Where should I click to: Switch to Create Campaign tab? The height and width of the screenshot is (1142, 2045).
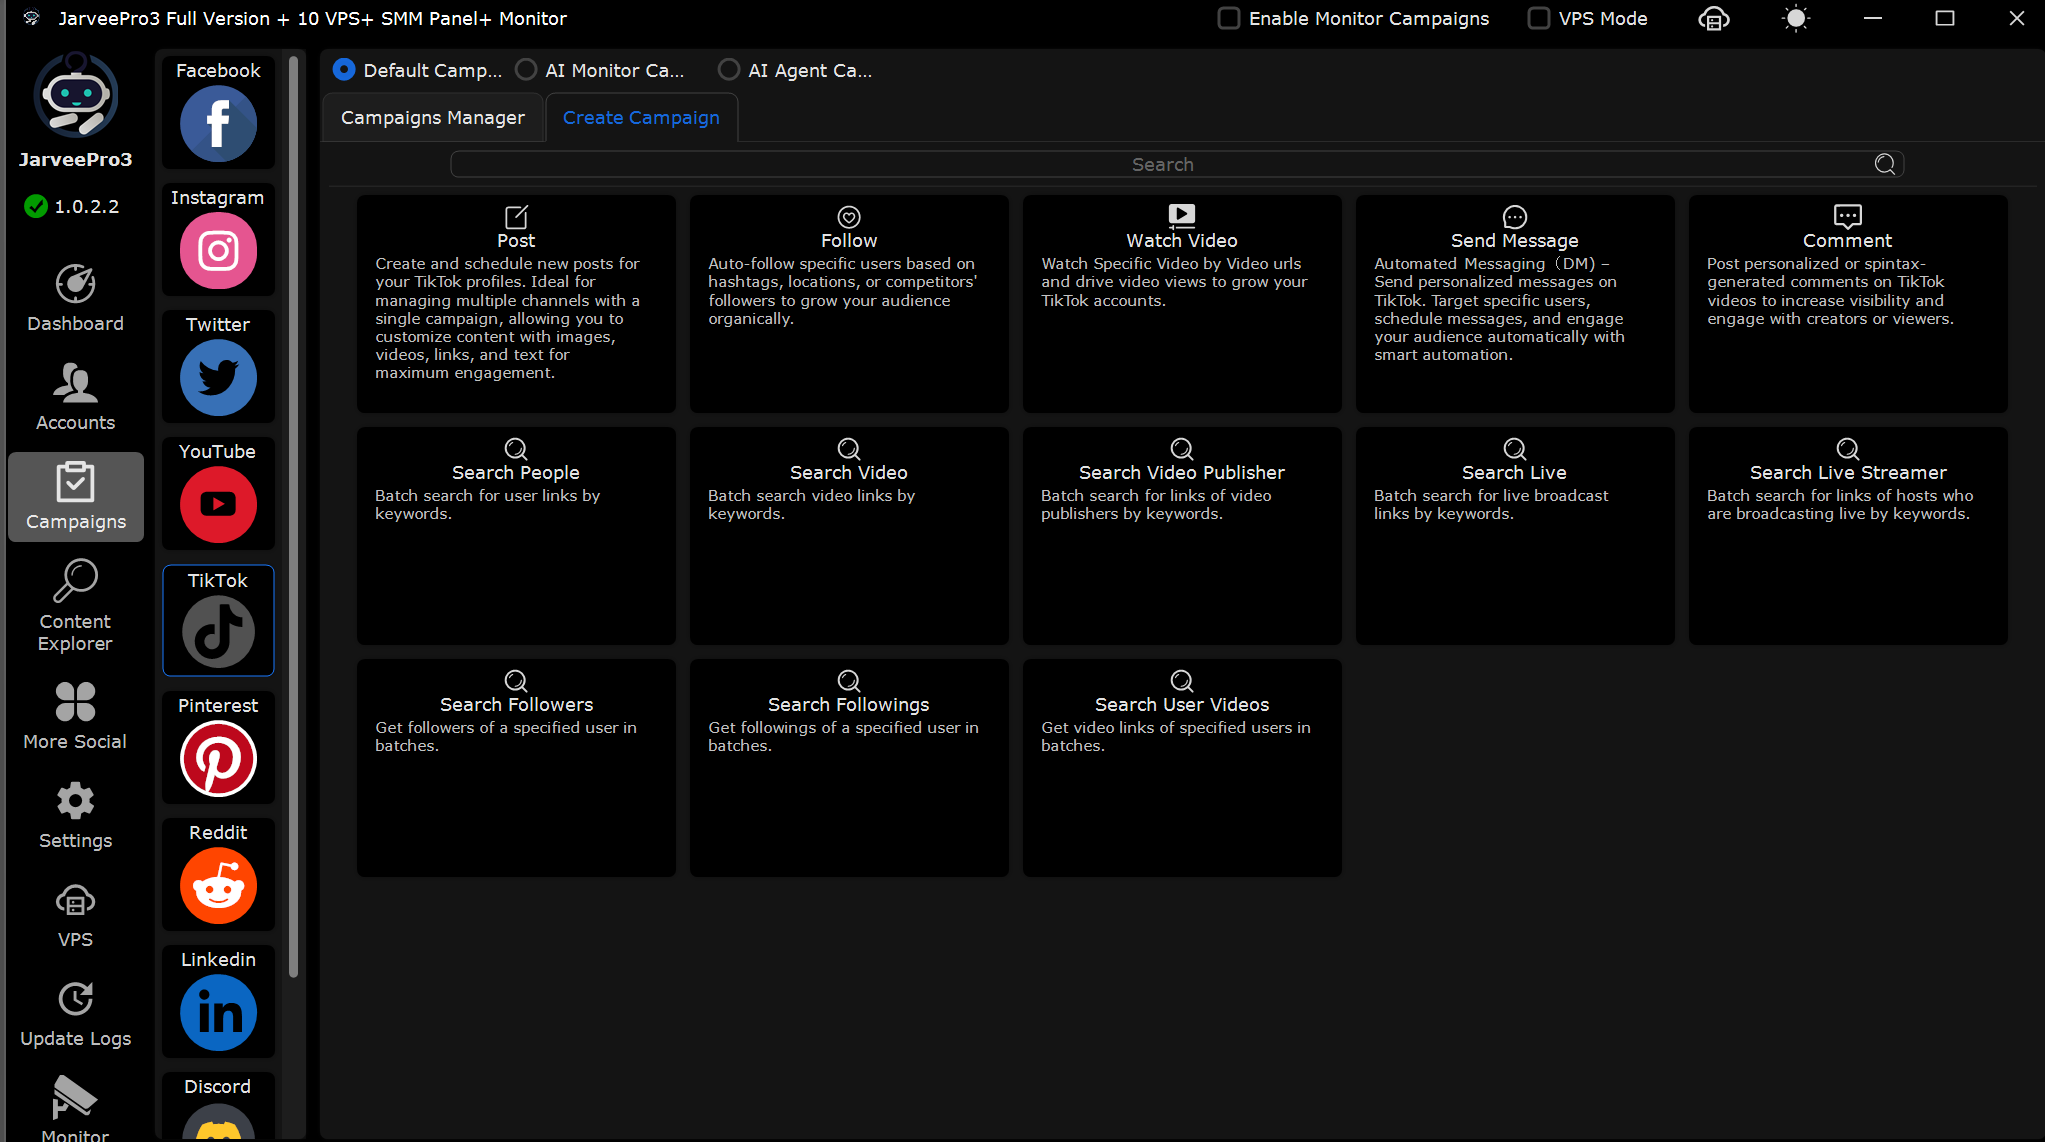pos(641,118)
